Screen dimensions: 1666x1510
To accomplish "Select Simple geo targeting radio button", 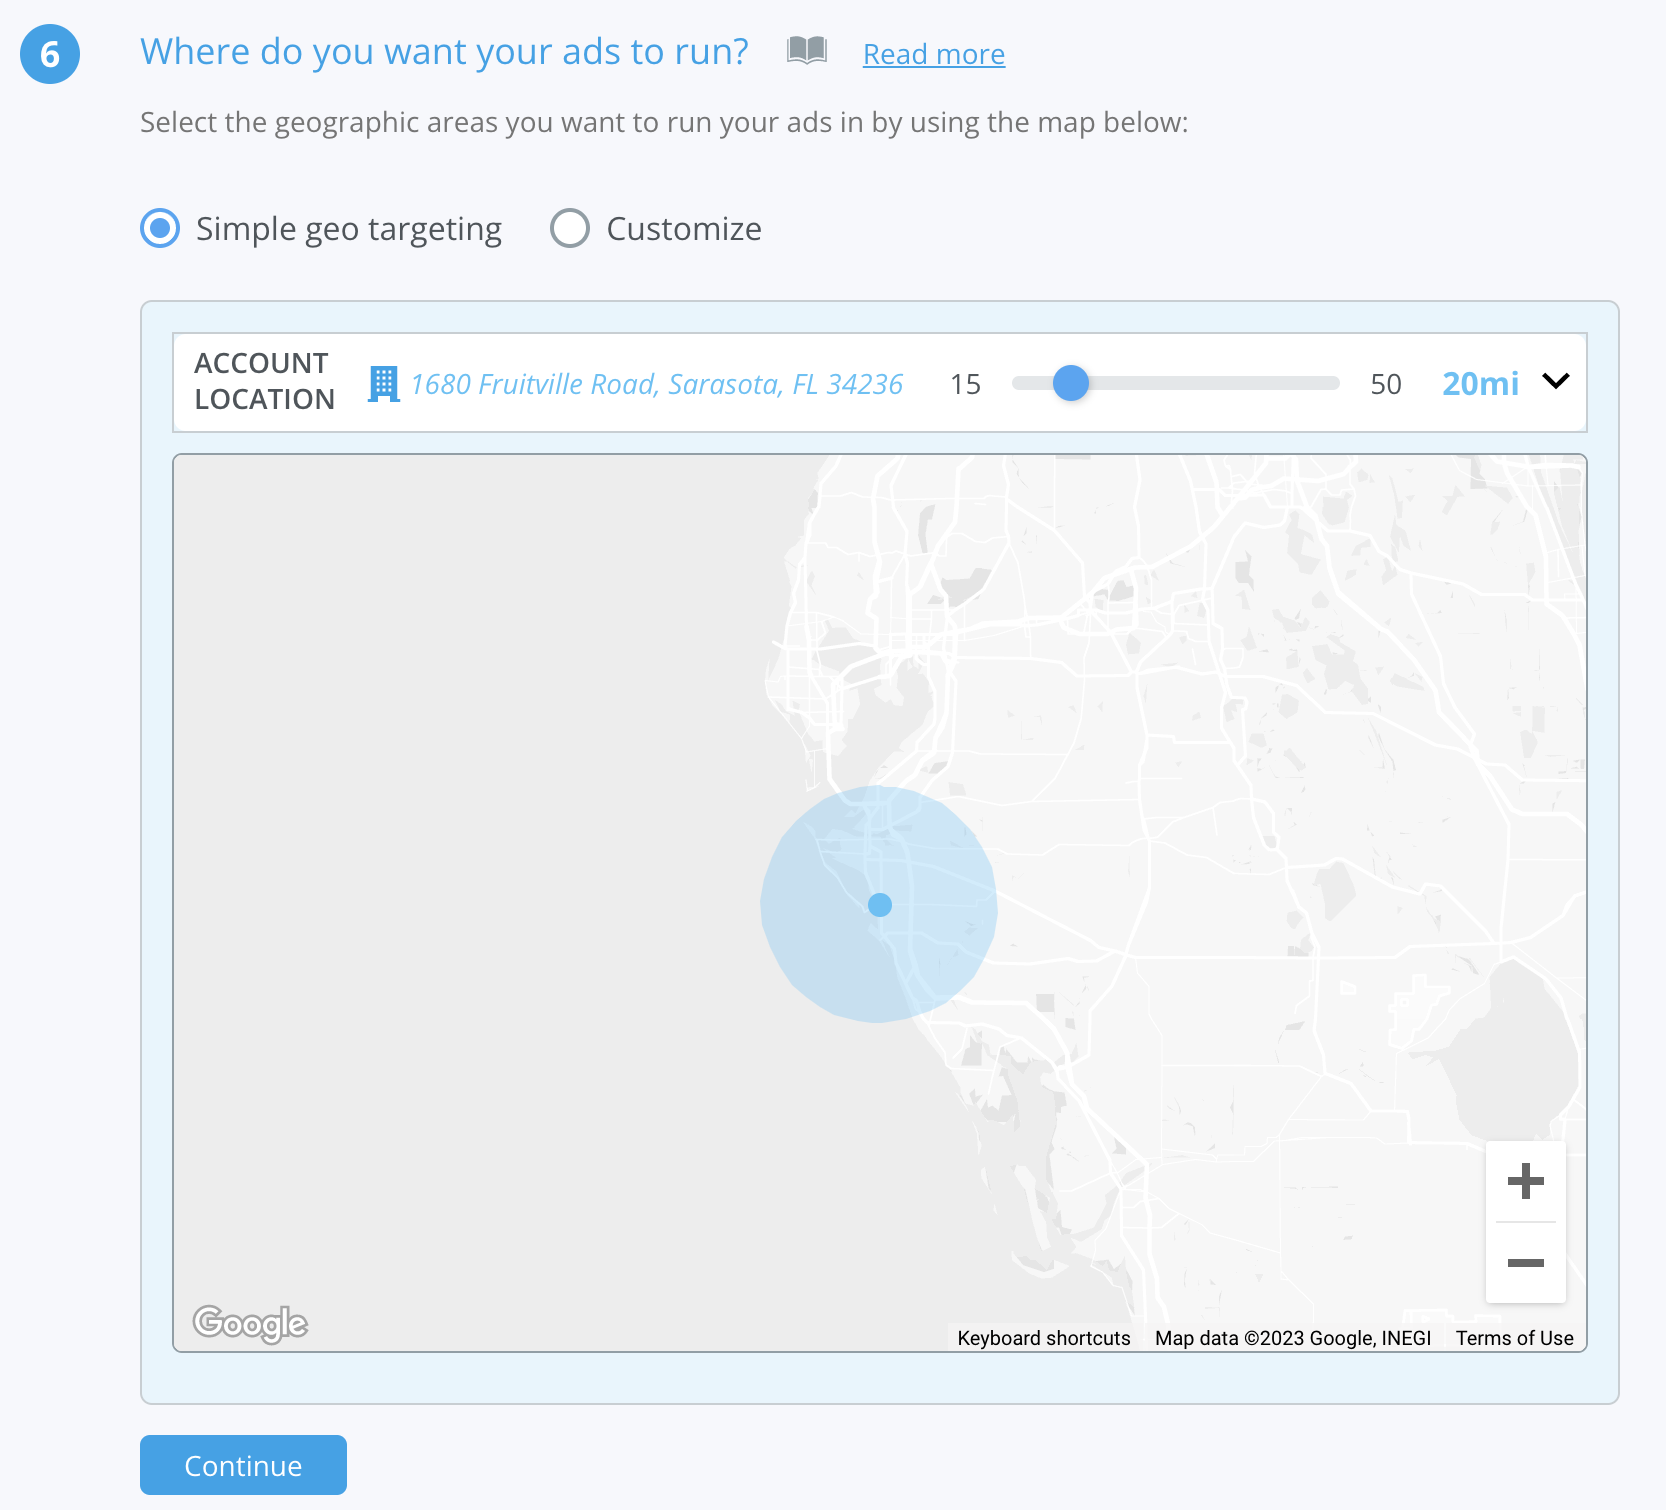I will click(160, 228).
